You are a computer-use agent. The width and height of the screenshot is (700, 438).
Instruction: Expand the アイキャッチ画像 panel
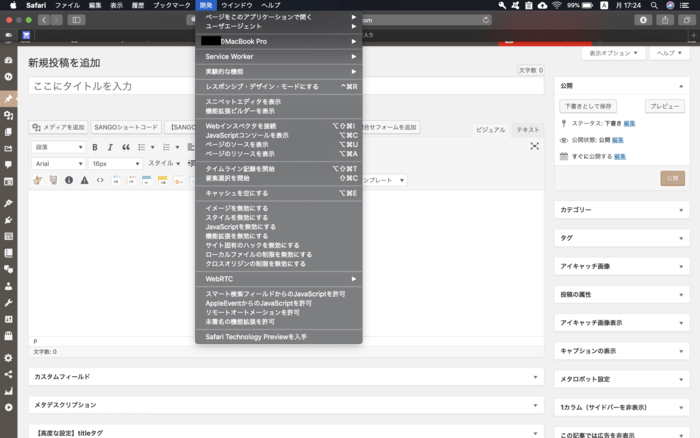622,266
